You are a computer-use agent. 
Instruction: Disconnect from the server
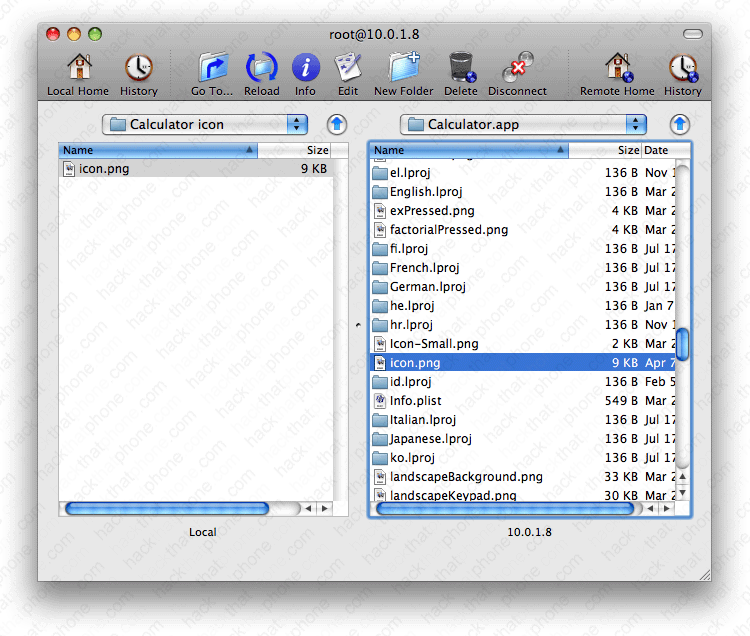click(x=517, y=68)
